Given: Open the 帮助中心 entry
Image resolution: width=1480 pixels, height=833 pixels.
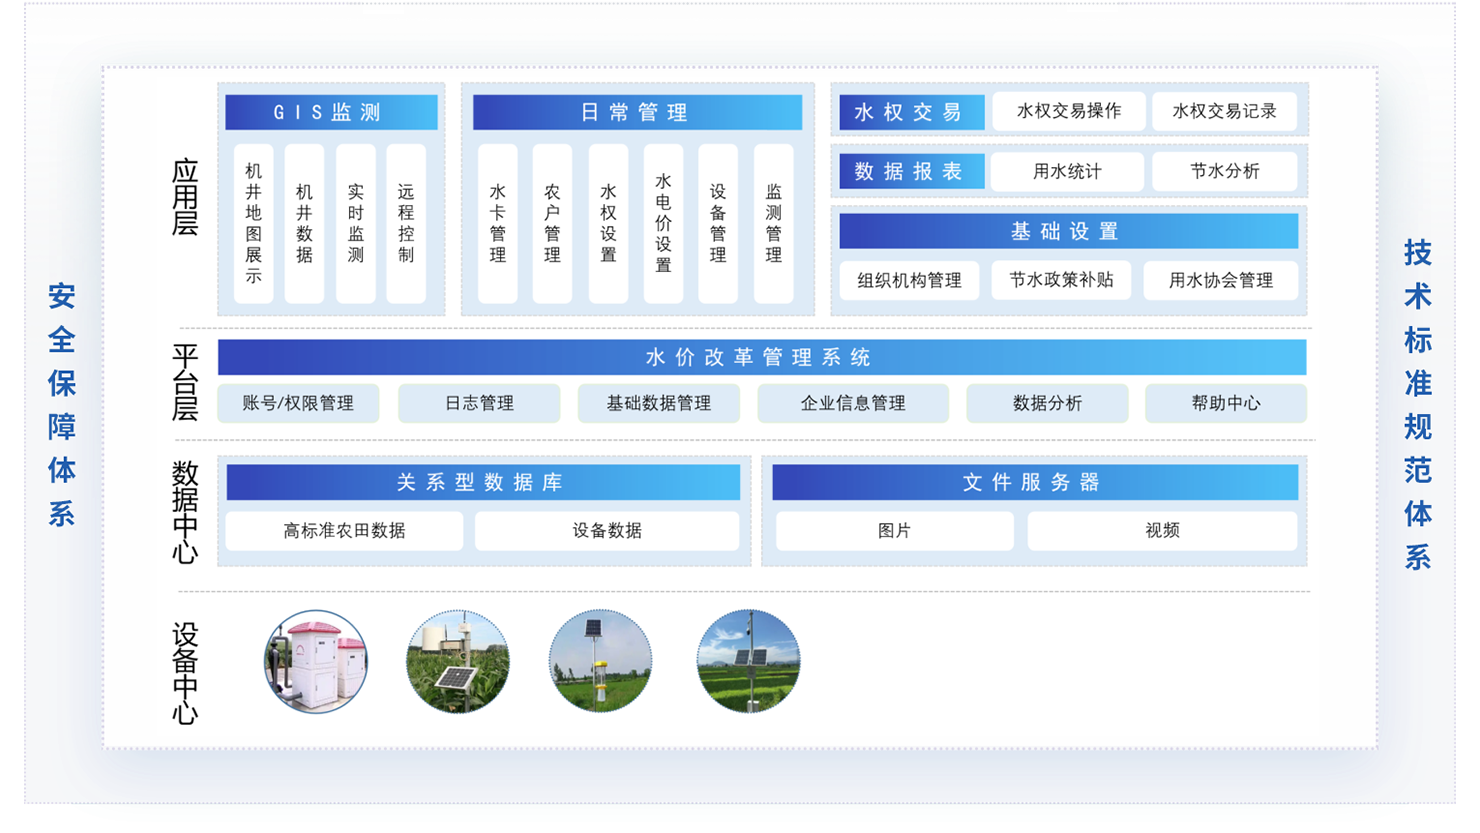Looking at the screenshot, I should (x=1226, y=403).
